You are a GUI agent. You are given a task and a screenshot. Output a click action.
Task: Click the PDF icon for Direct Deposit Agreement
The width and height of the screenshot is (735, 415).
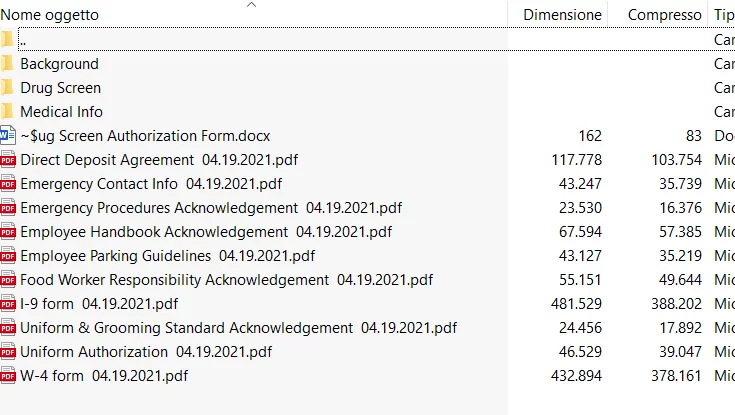(8, 160)
